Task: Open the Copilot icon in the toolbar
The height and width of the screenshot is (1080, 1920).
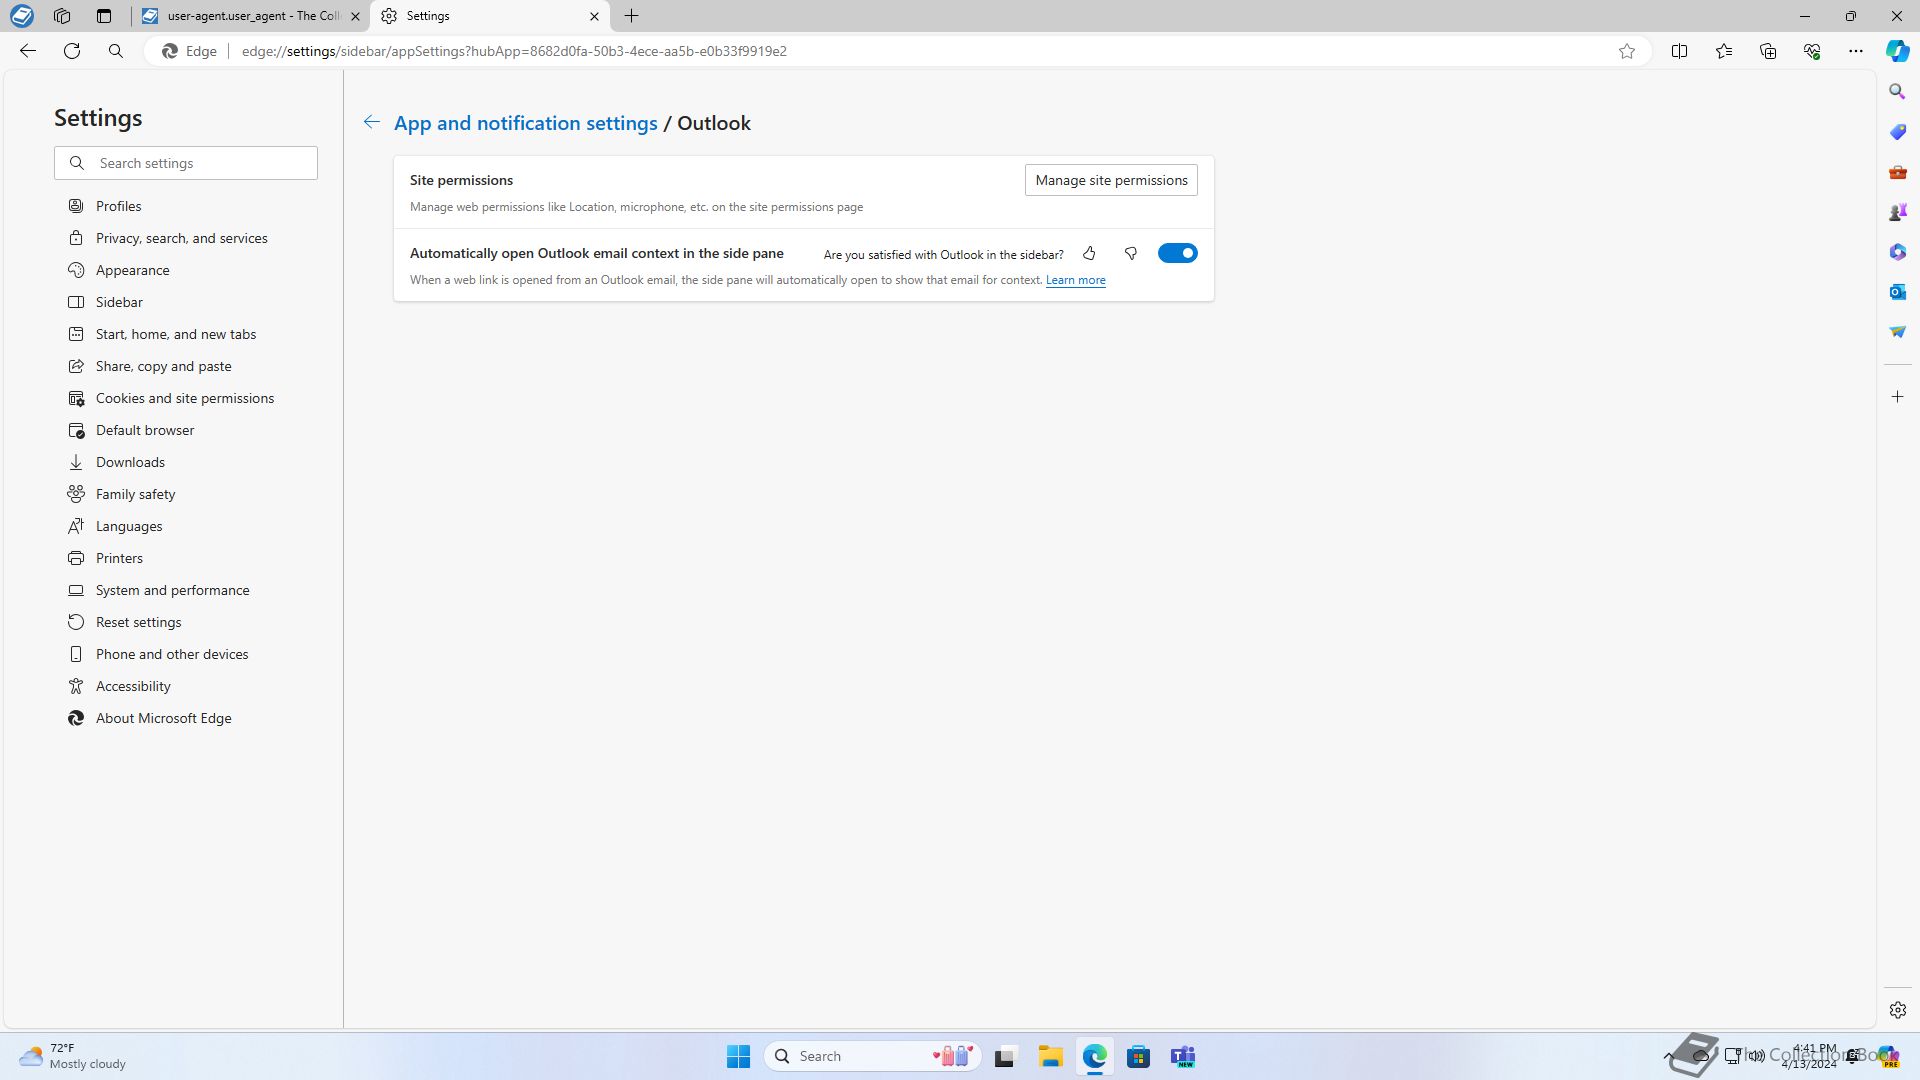Action: (1897, 51)
